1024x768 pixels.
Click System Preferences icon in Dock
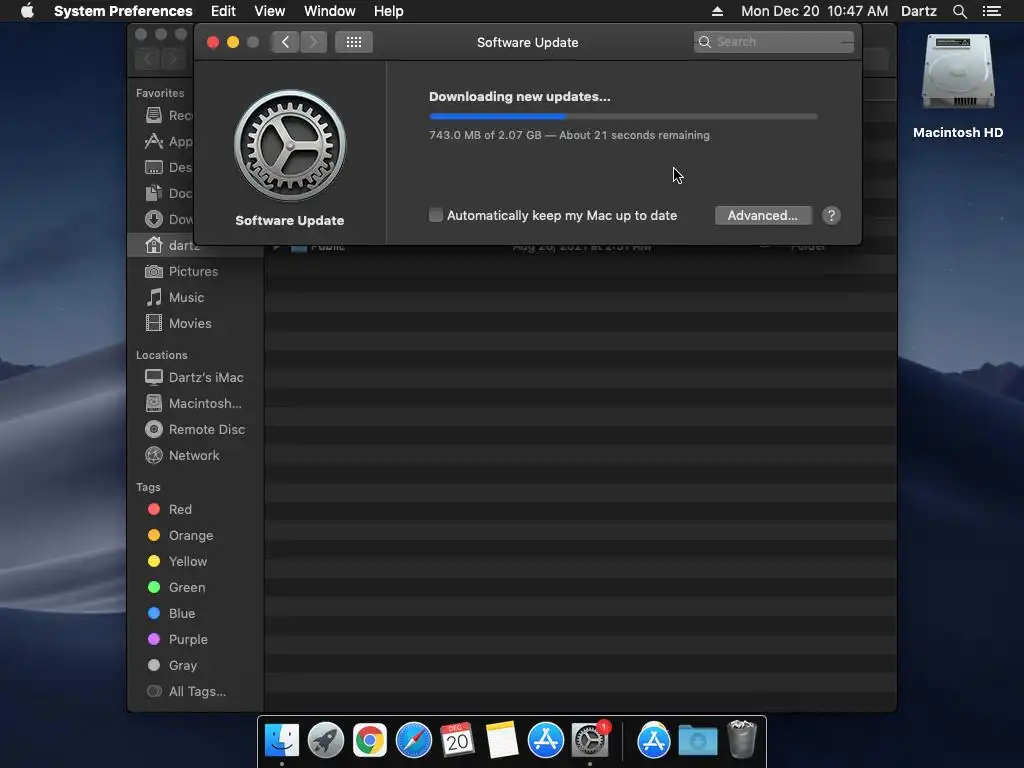pyautogui.click(x=590, y=740)
